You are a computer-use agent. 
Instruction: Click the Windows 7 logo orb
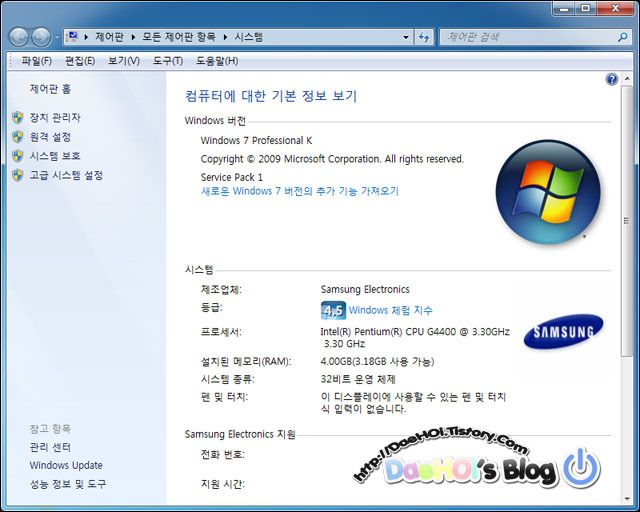point(548,192)
